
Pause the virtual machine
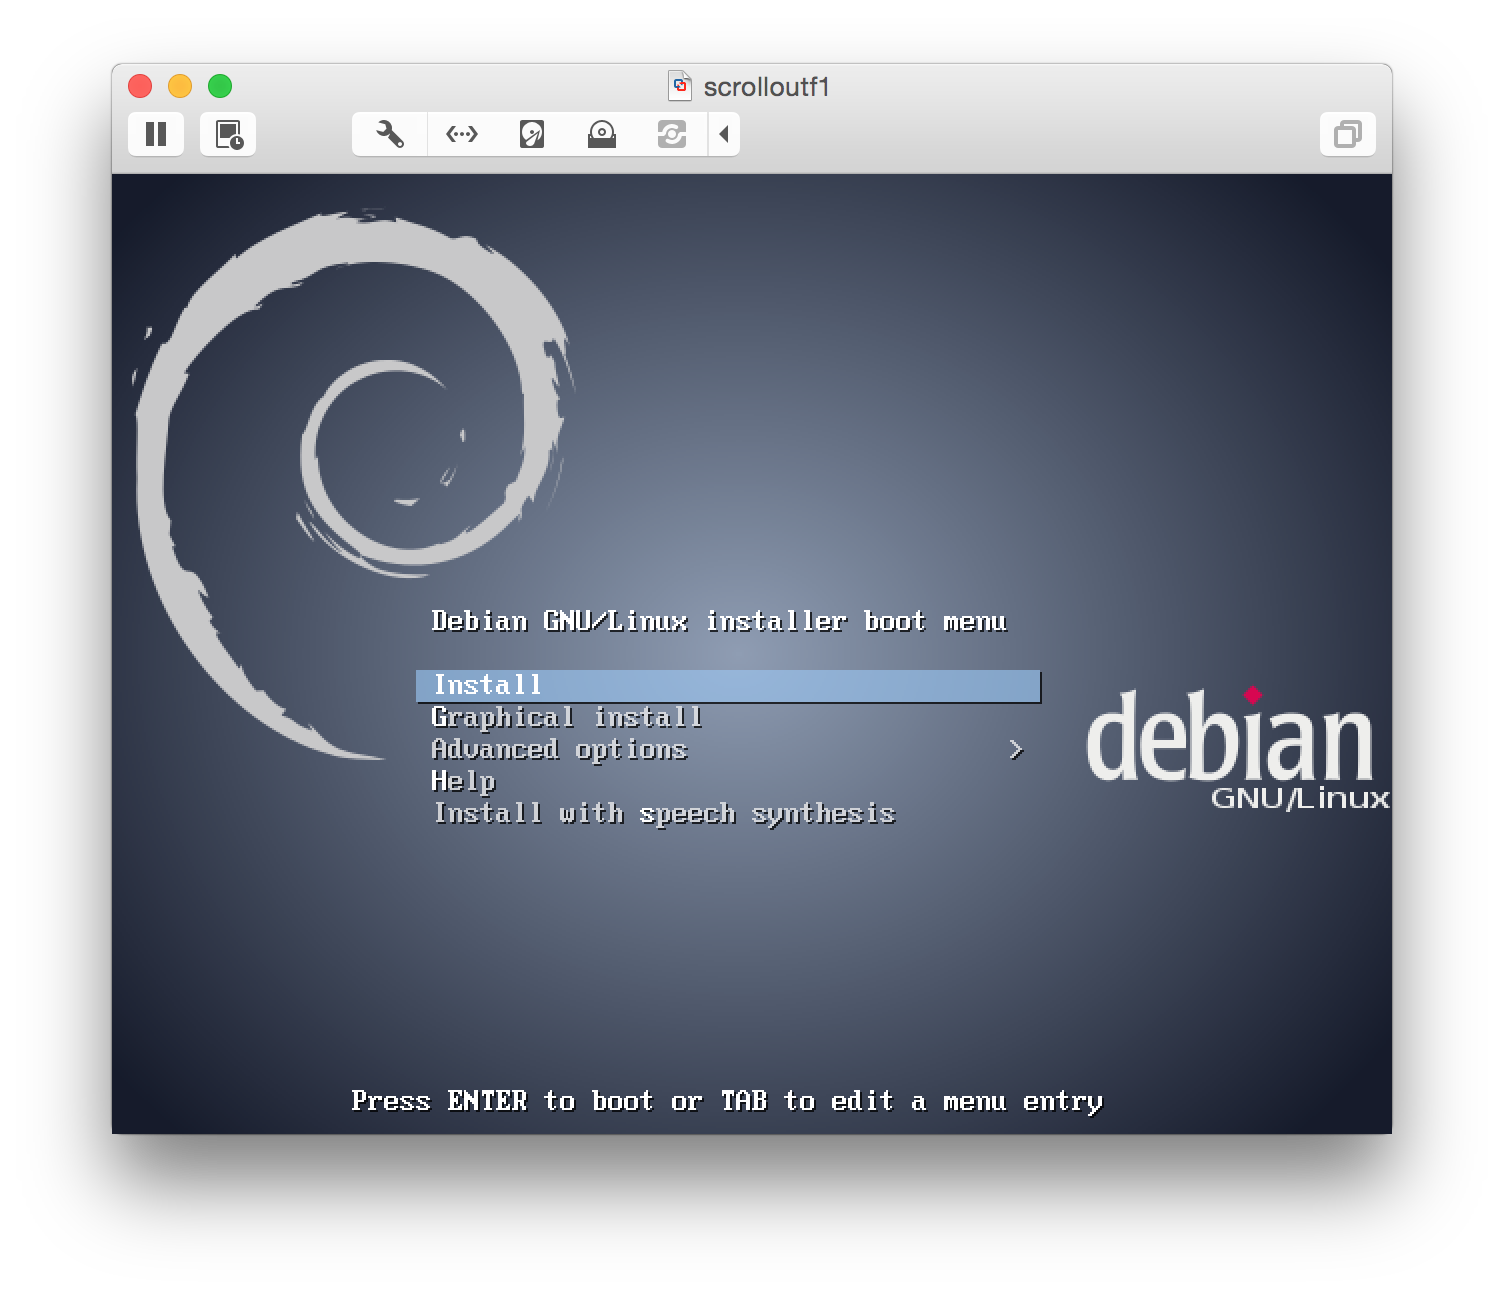(x=156, y=134)
